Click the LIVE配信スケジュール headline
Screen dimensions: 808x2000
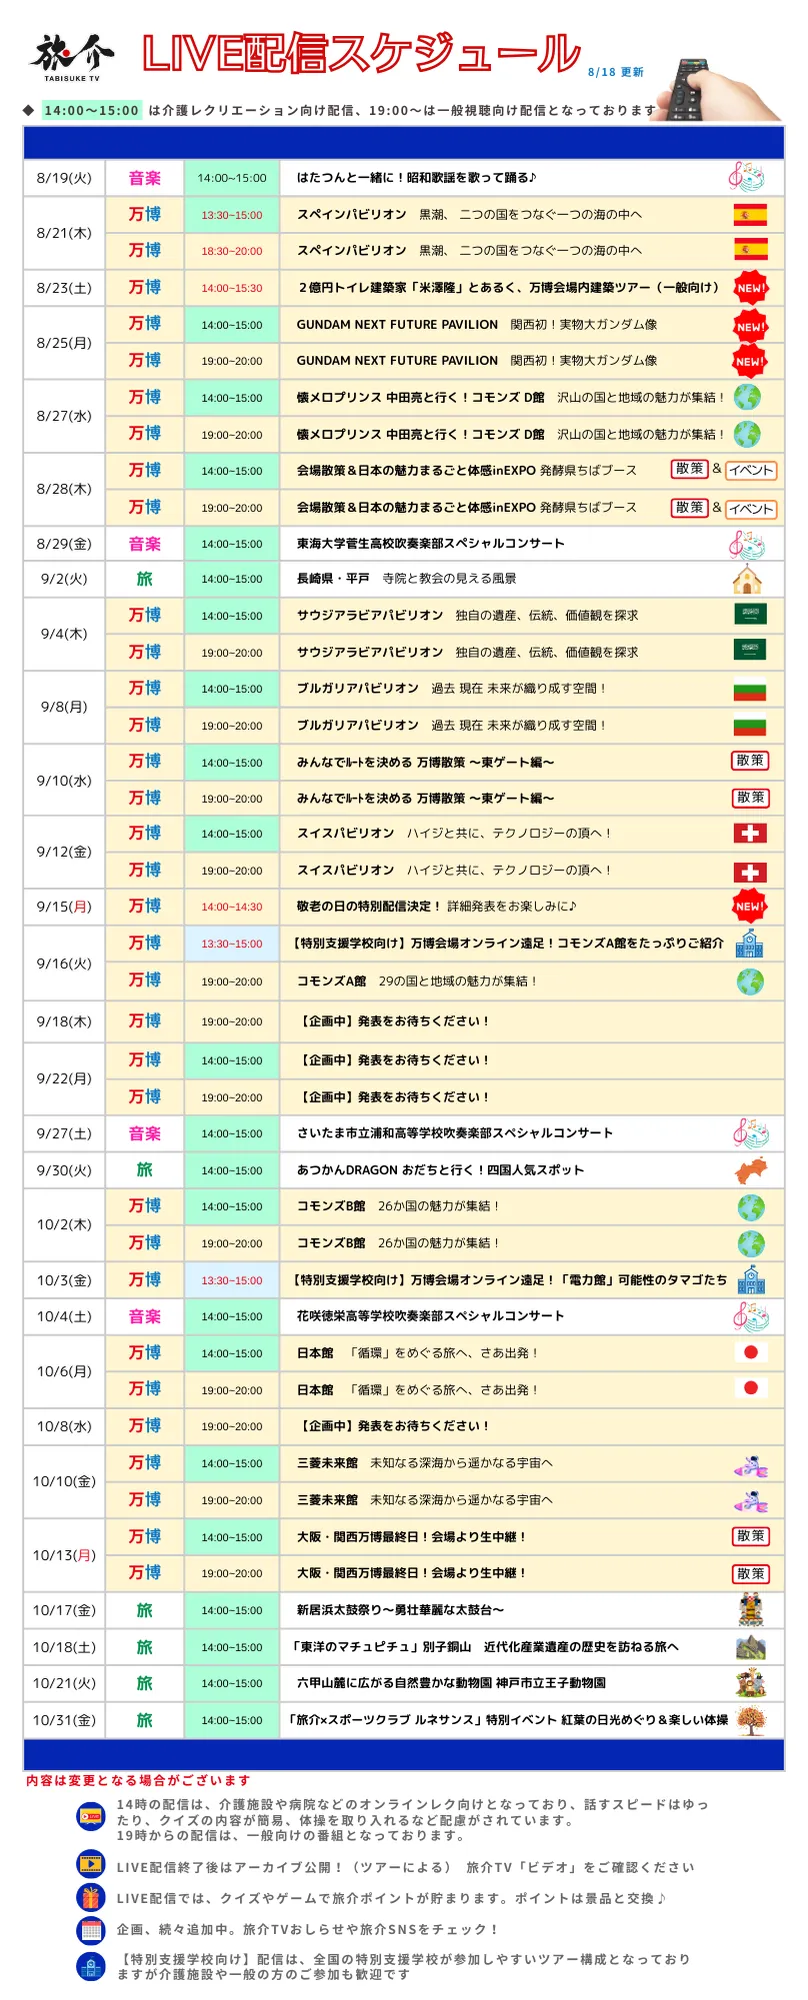click(x=361, y=54)
